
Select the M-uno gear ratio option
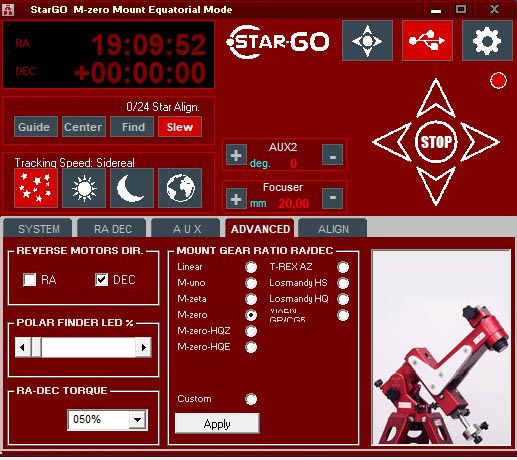coord(251,283)
